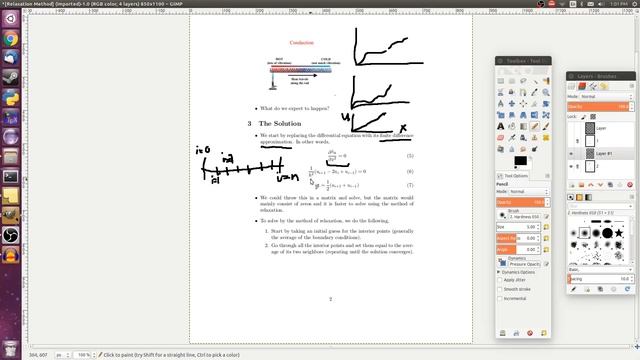
Task: Click the black foreground color swatch
Action: pyautogui.click(x=520, y=160)
